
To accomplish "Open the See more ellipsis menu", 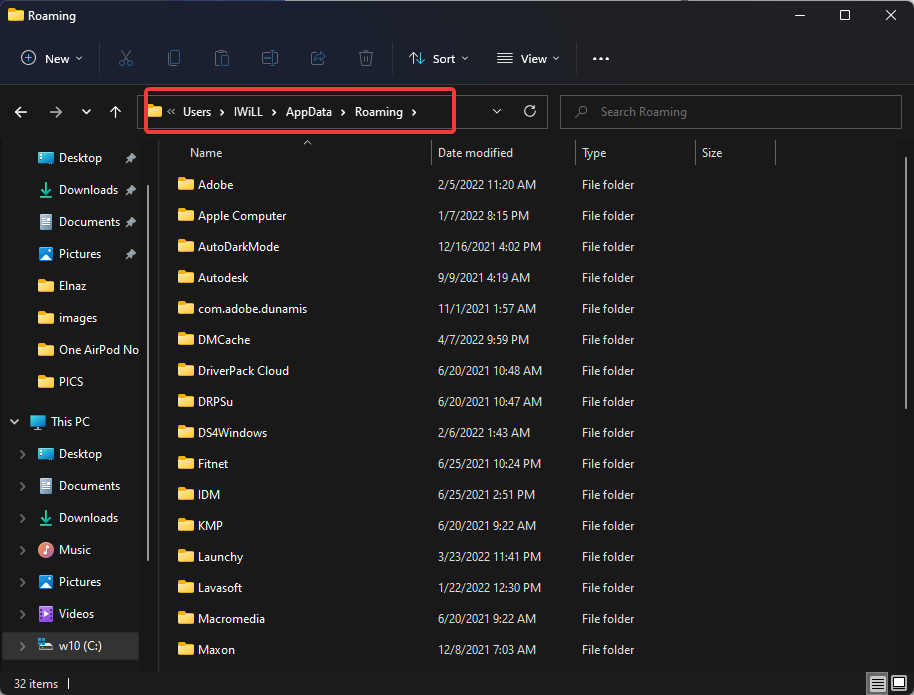I will pyautogui.click(x=601, y=58).
